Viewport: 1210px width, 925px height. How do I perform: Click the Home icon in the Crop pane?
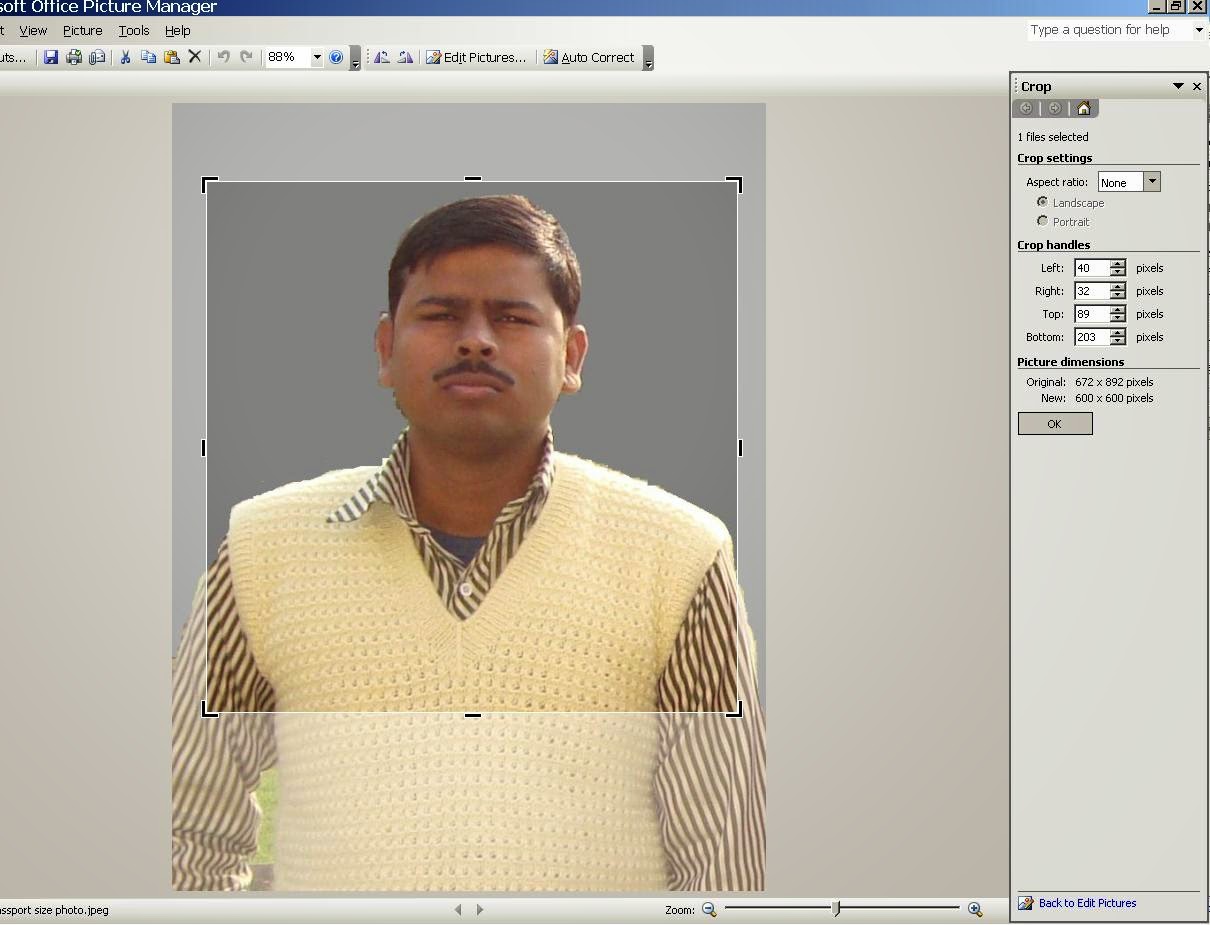(x=1083, y=108)
